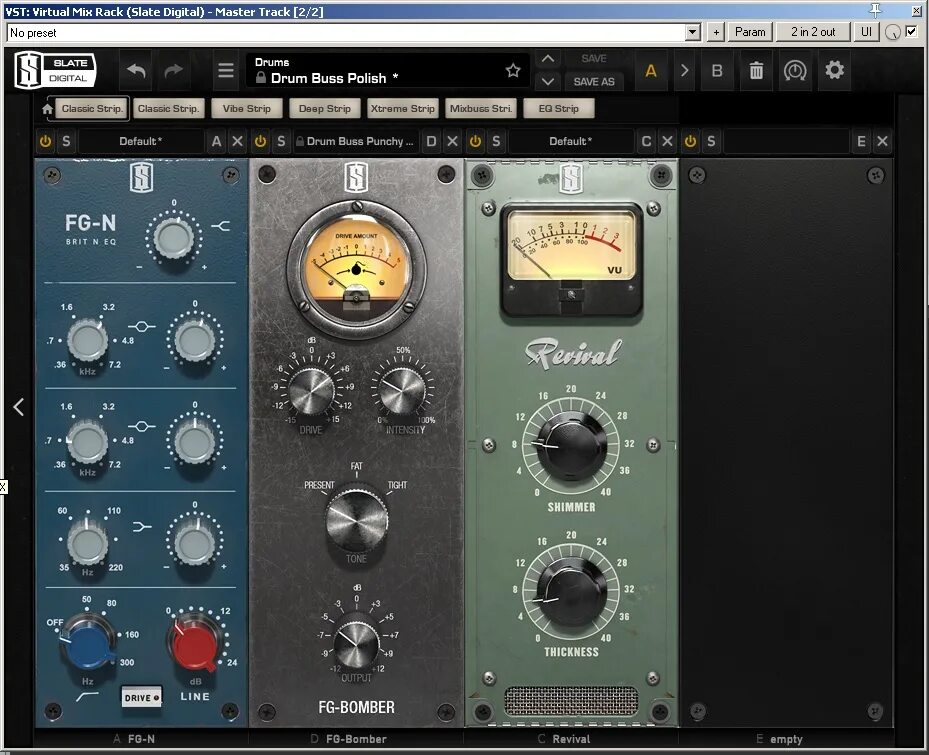The width and height of the screenshot is (929, 755).
Task: Toggle power on the FG-N module
Action: tap(44, 141)
